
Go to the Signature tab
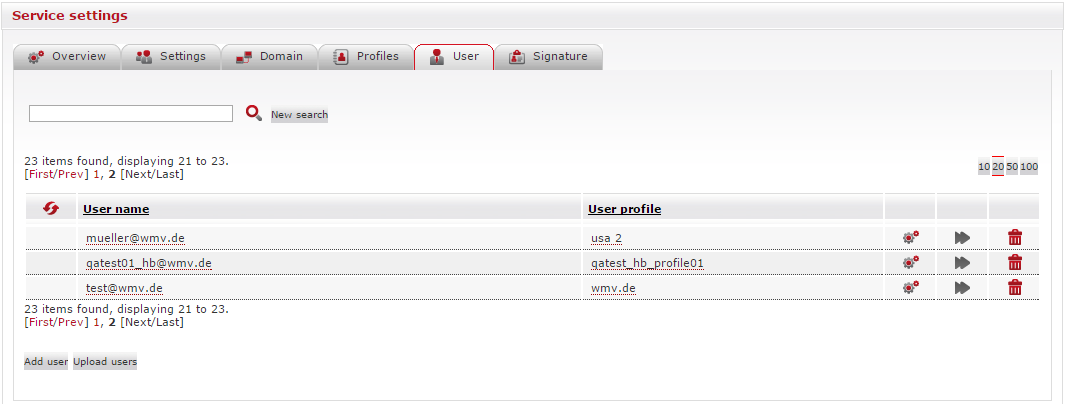coord(548,57)
